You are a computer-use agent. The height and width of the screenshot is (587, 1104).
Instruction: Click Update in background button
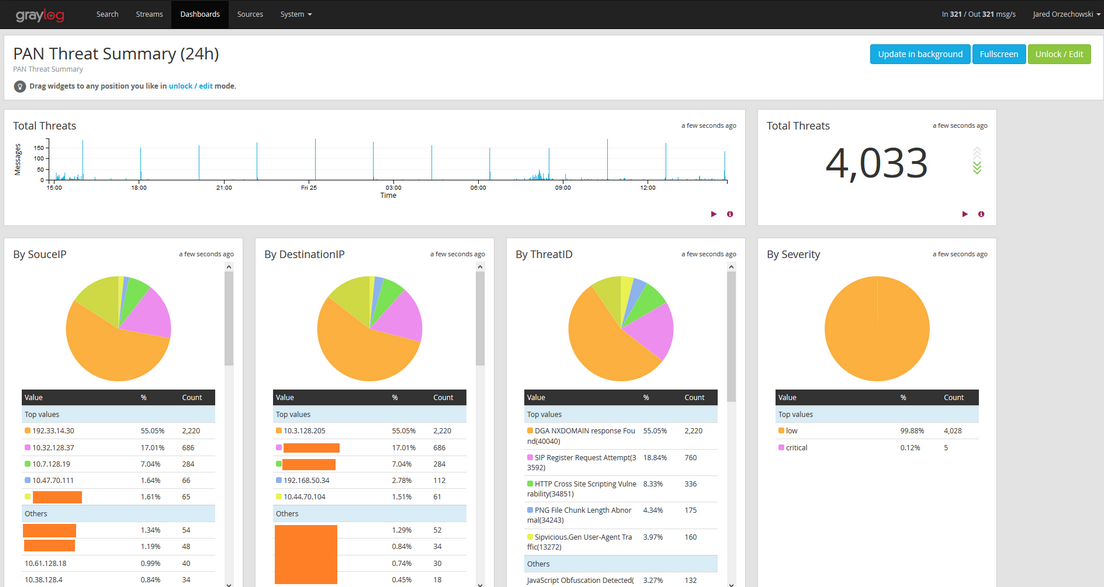point(920,54)
